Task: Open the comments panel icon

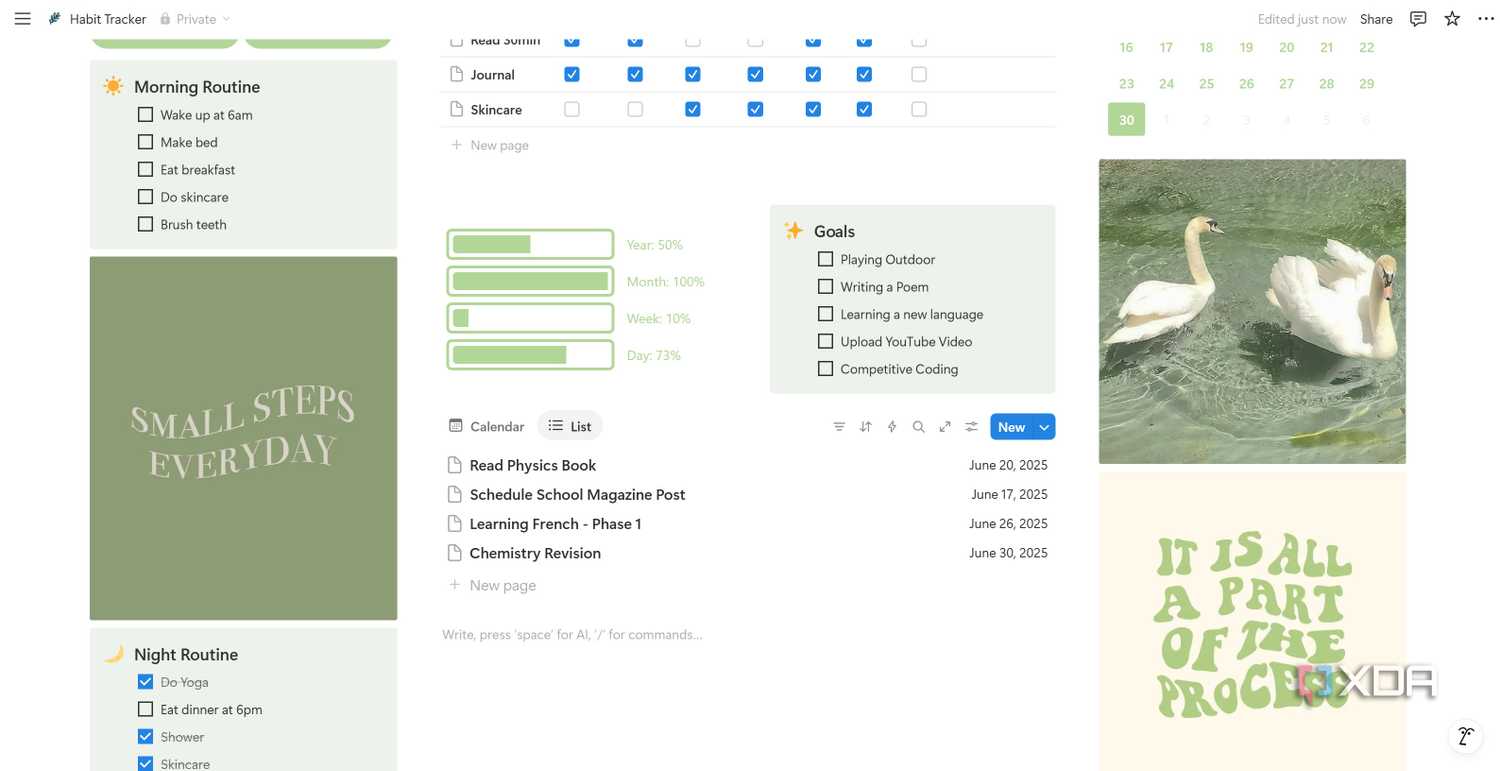Action: (x=1418, y=19)
